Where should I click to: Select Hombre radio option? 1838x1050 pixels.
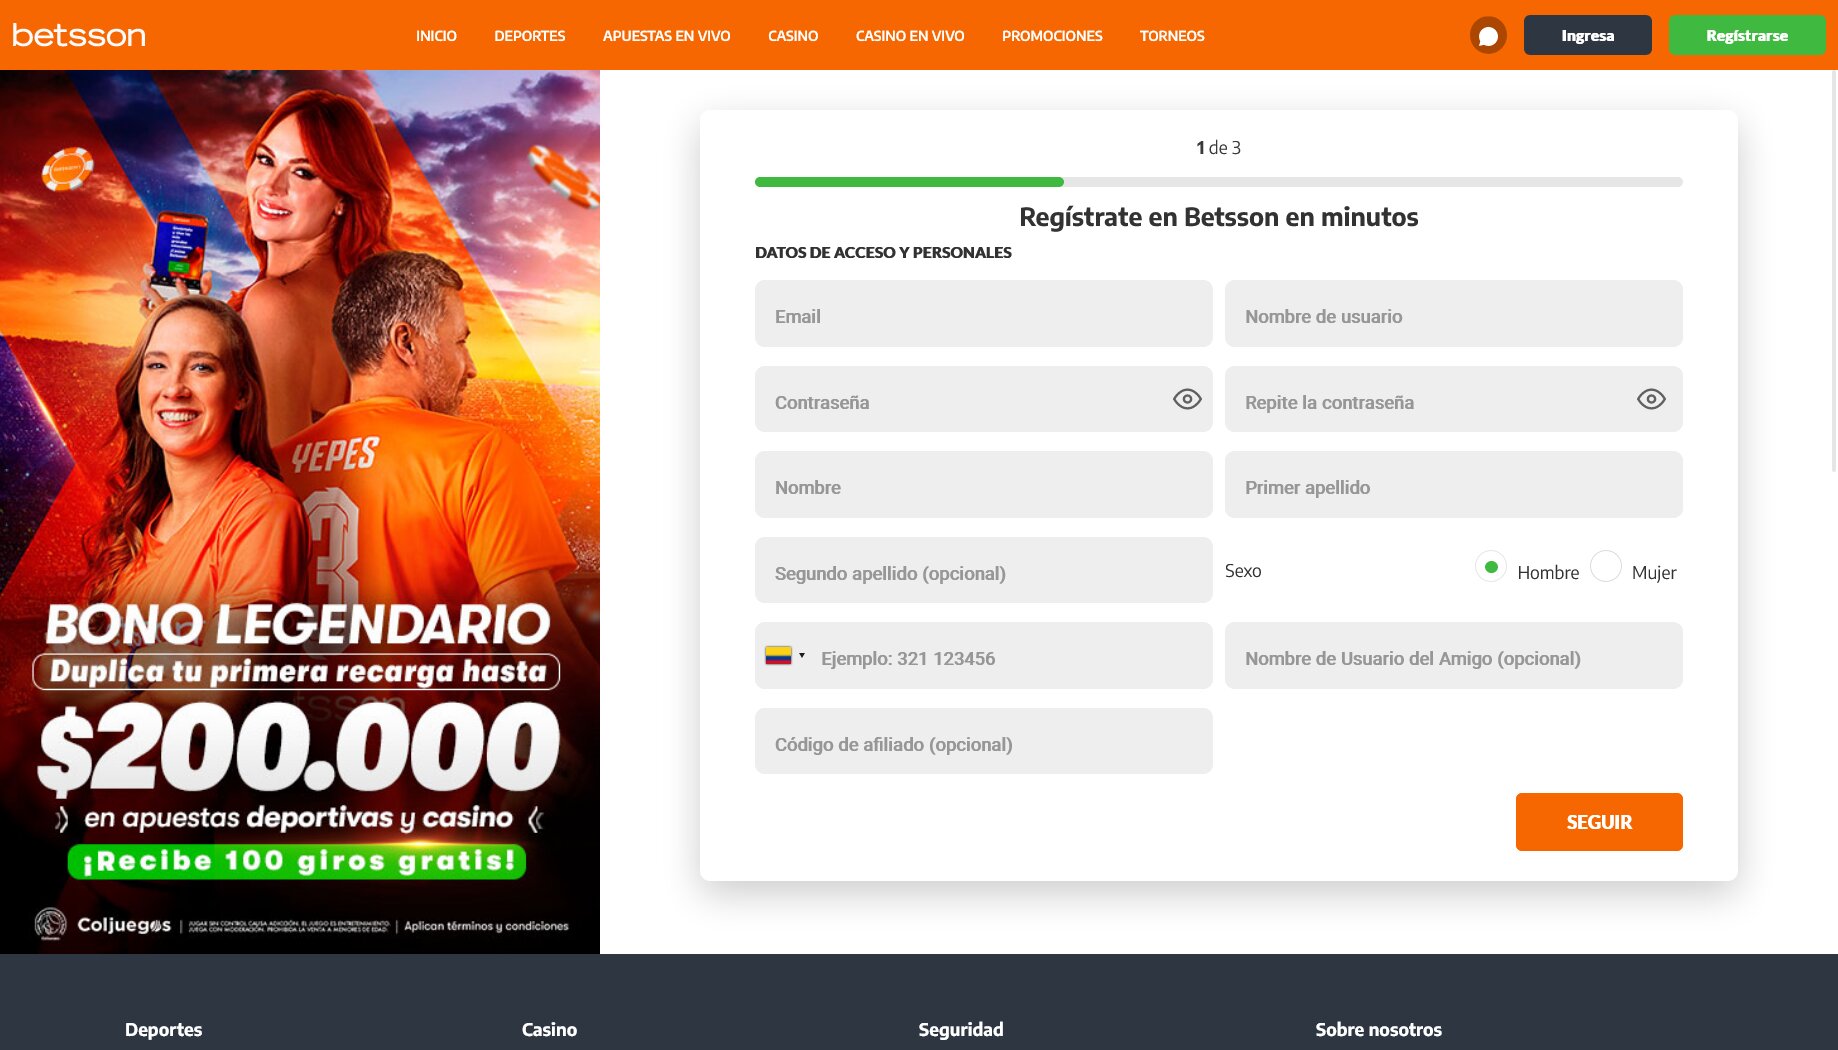pos(1491,567)
